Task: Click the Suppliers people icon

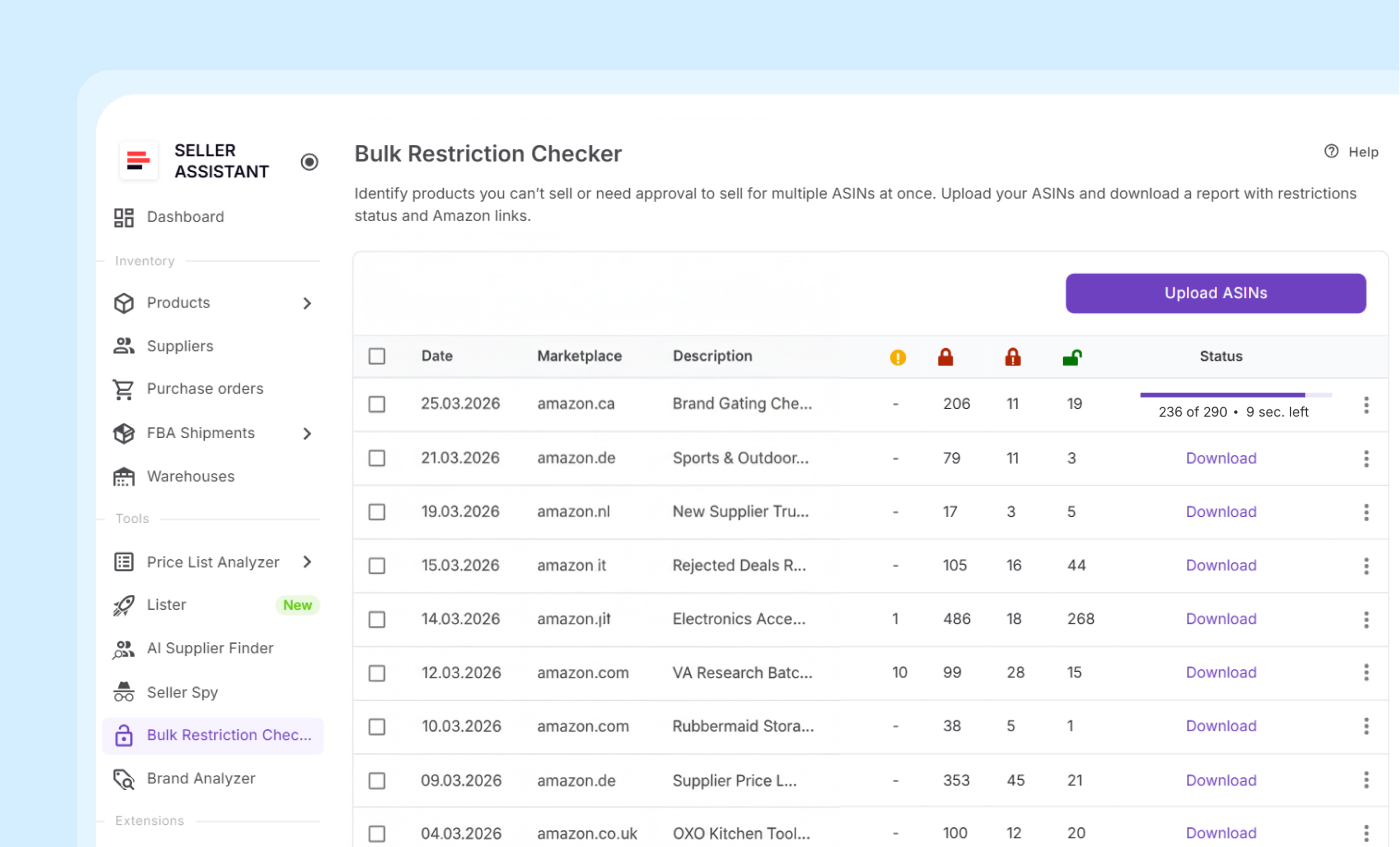Action: point(124,346)
